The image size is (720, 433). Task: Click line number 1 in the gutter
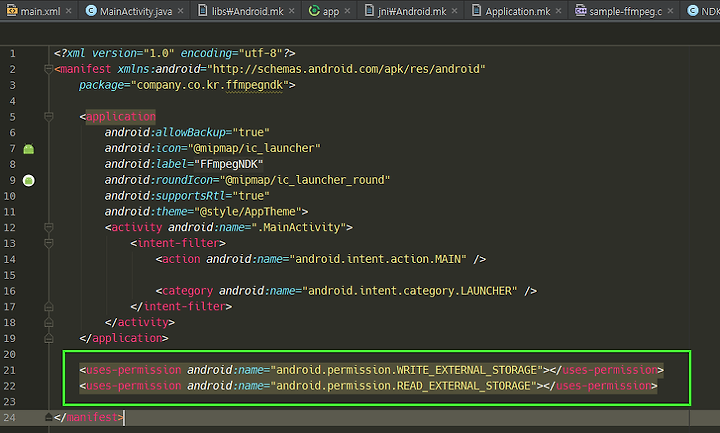coord(13,53)
